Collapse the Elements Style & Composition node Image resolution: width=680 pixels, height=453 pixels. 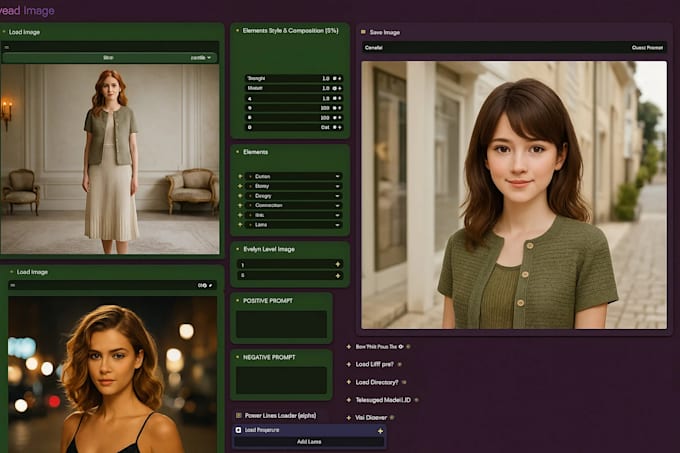tap(238, 31)
